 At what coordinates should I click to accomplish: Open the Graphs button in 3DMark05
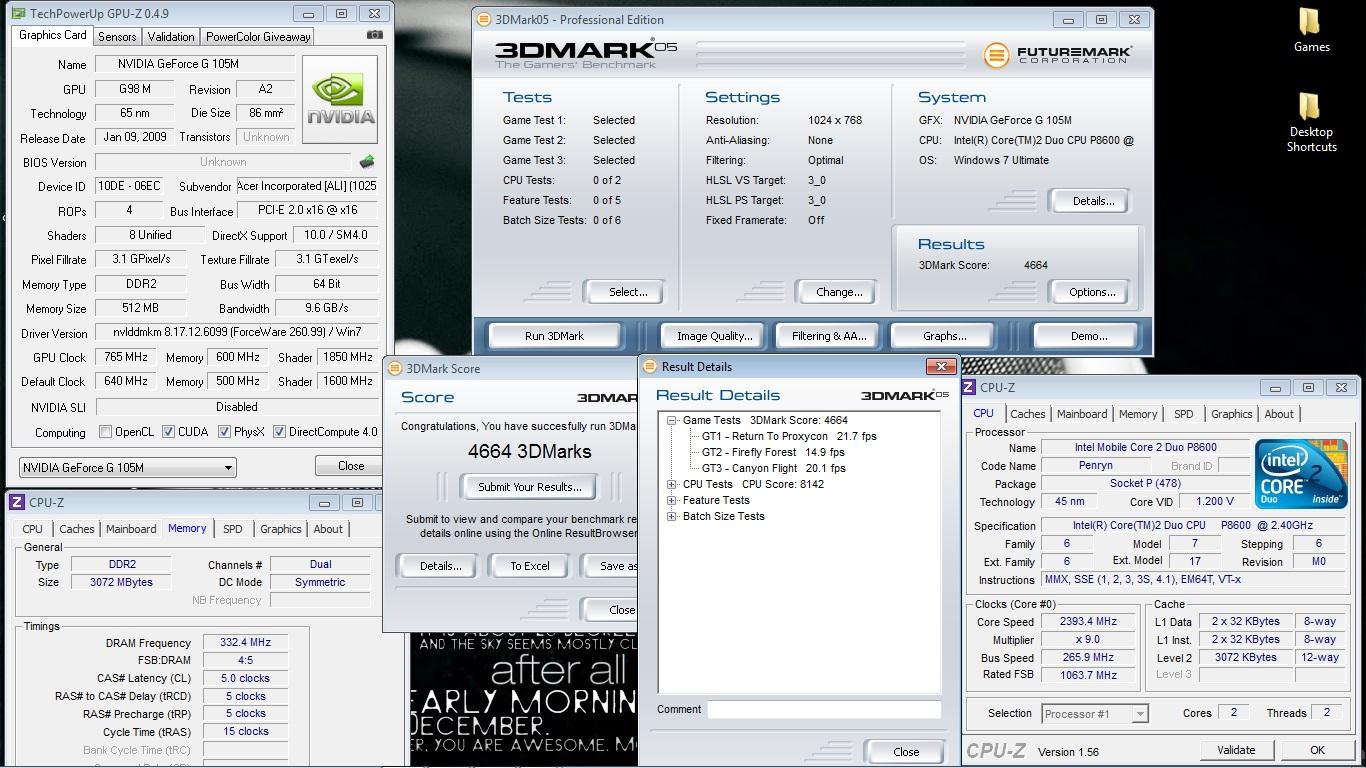tap(944, 336)
